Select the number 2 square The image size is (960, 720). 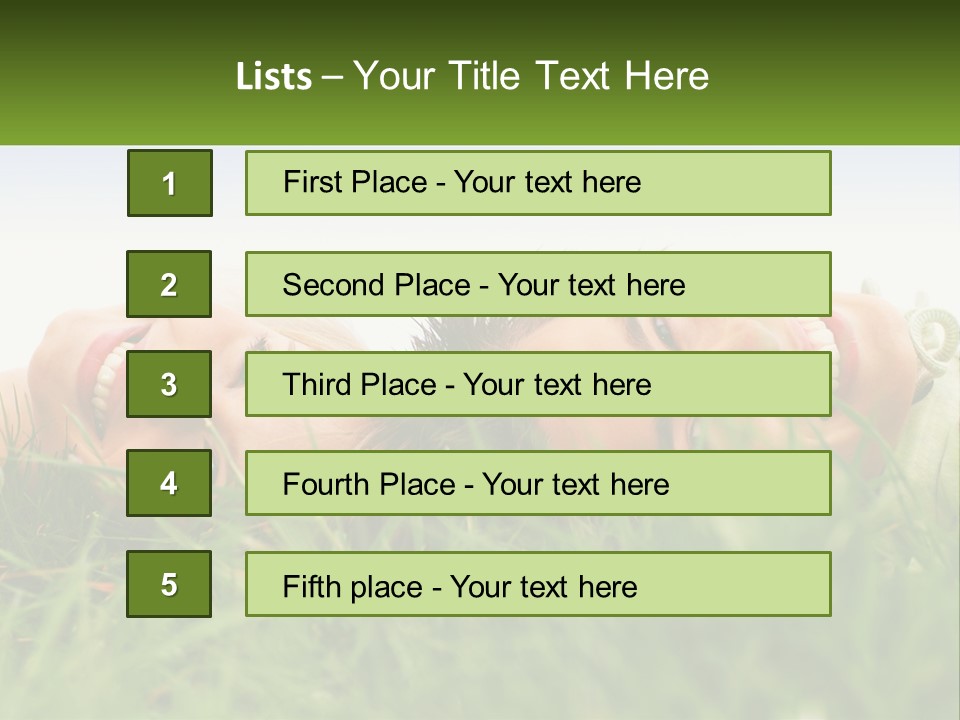[x=169, y=284]
